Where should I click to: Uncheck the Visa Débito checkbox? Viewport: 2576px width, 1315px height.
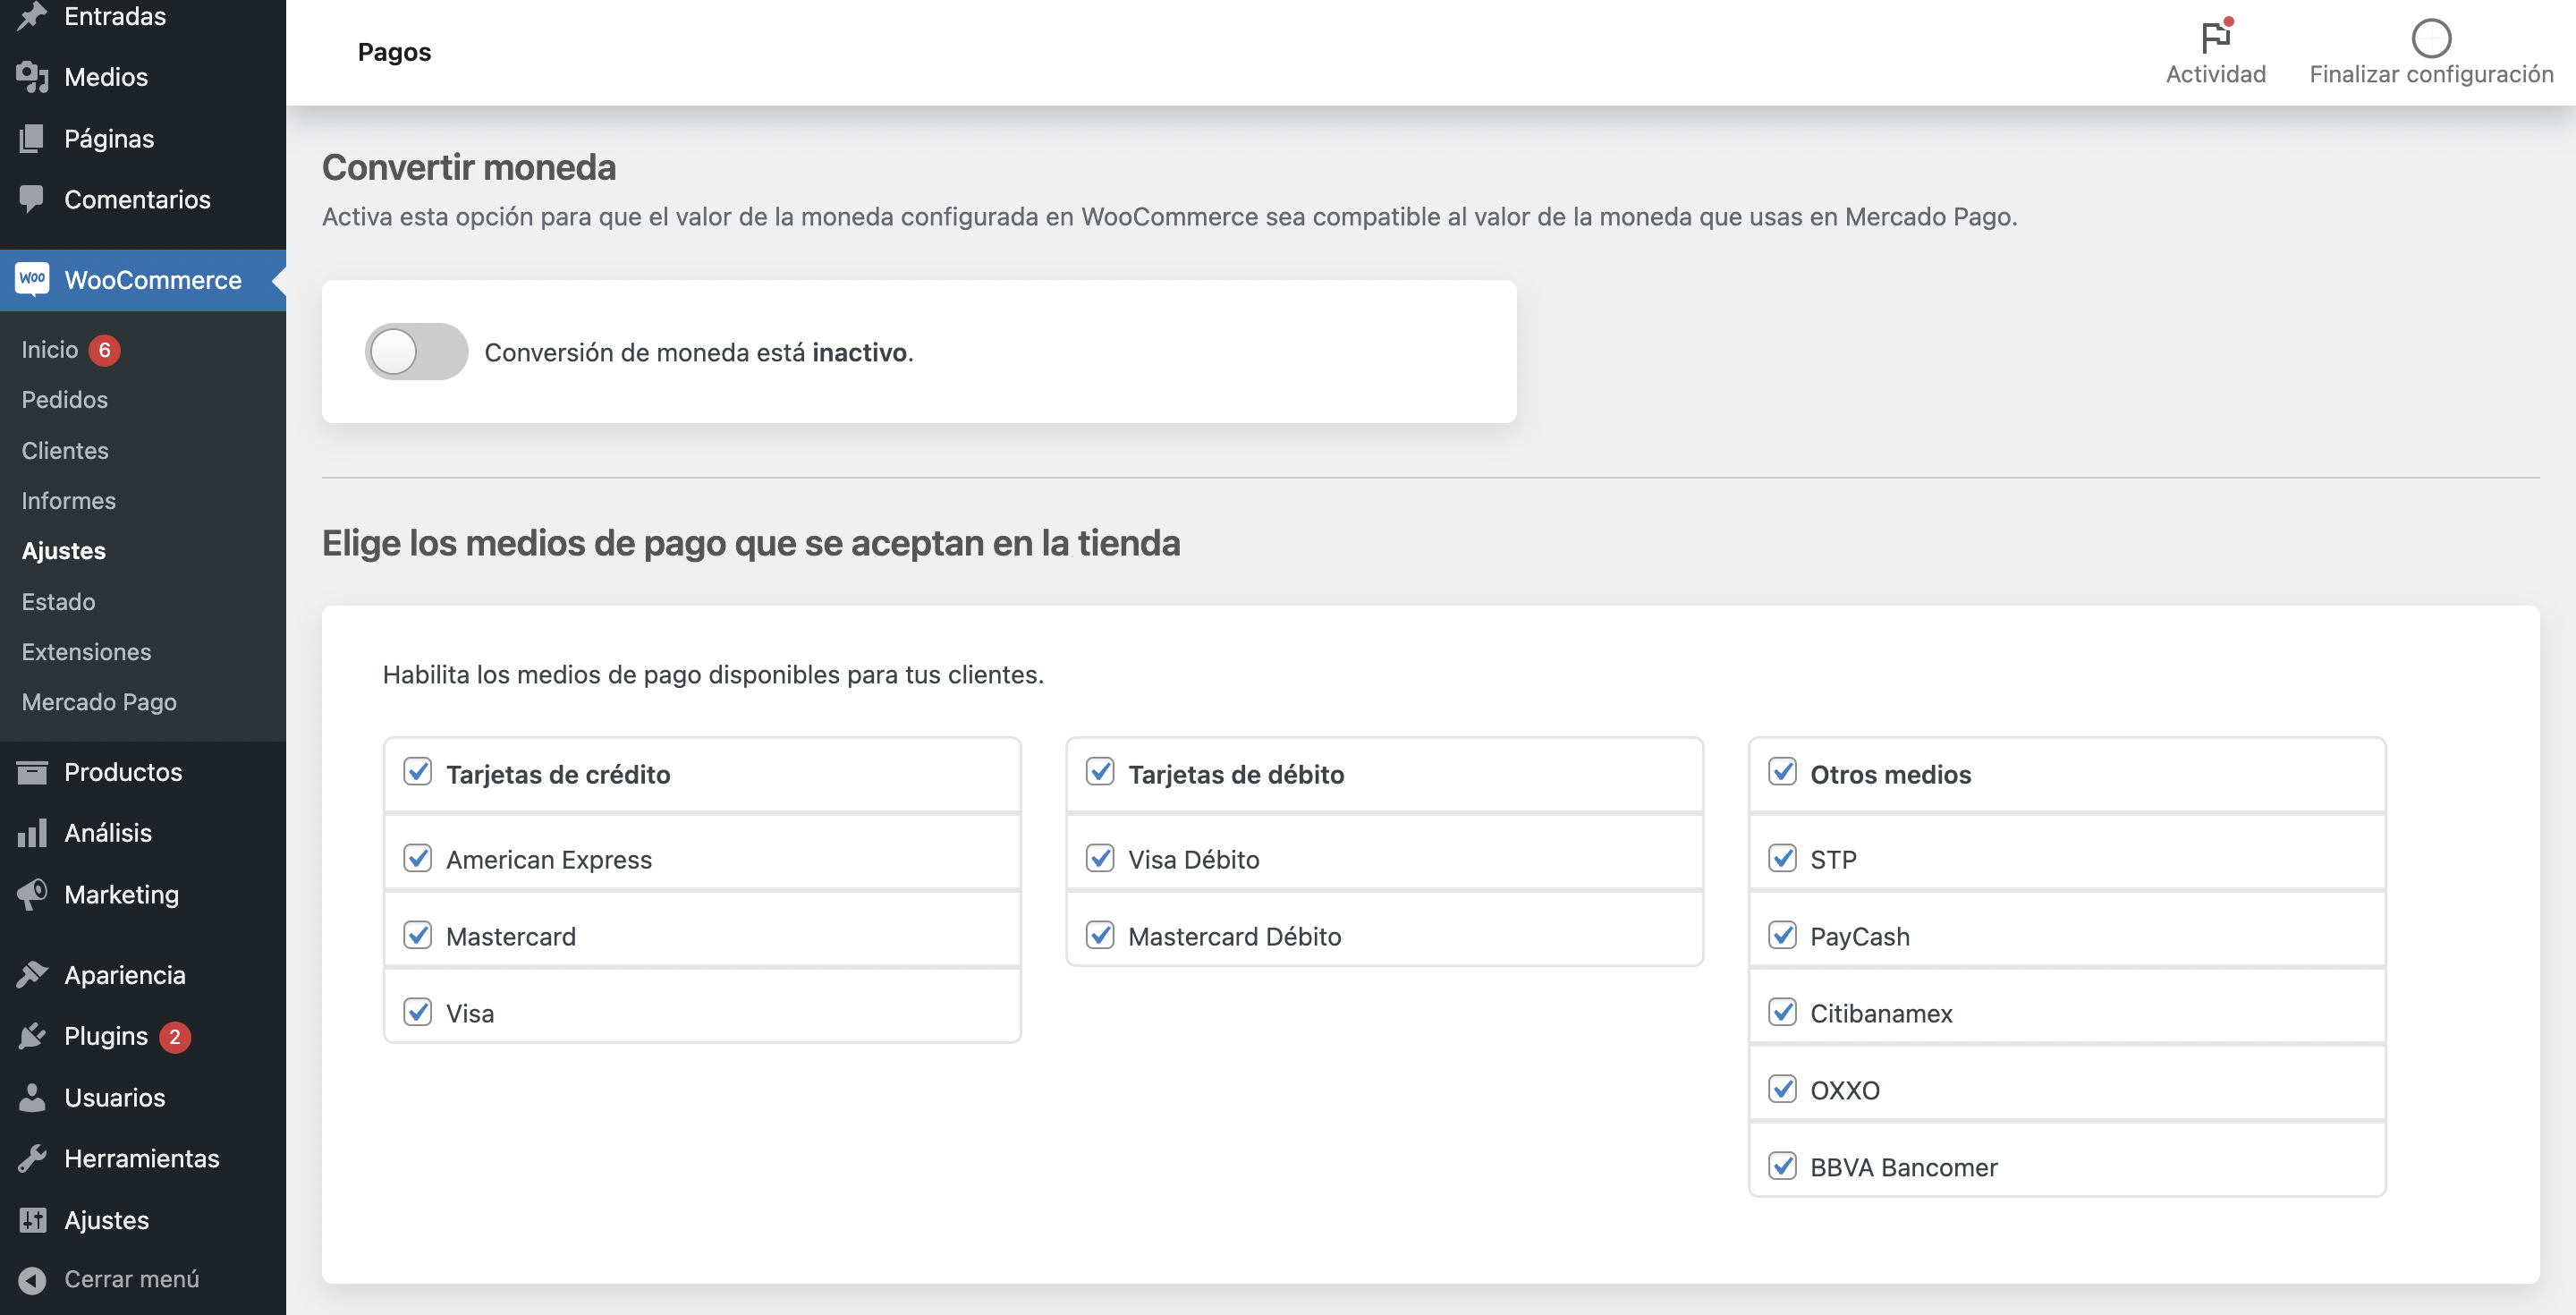(x=1100, y=858)
